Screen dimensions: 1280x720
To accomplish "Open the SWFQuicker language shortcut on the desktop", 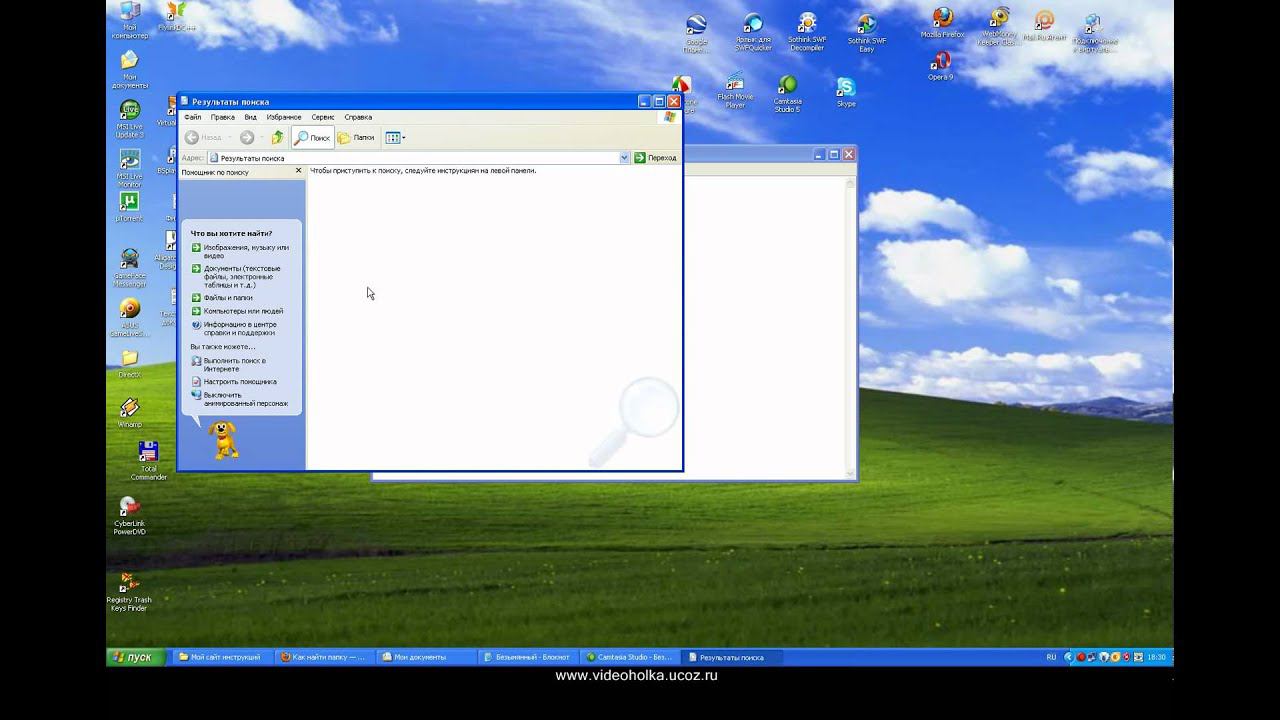I will [753, 32].
